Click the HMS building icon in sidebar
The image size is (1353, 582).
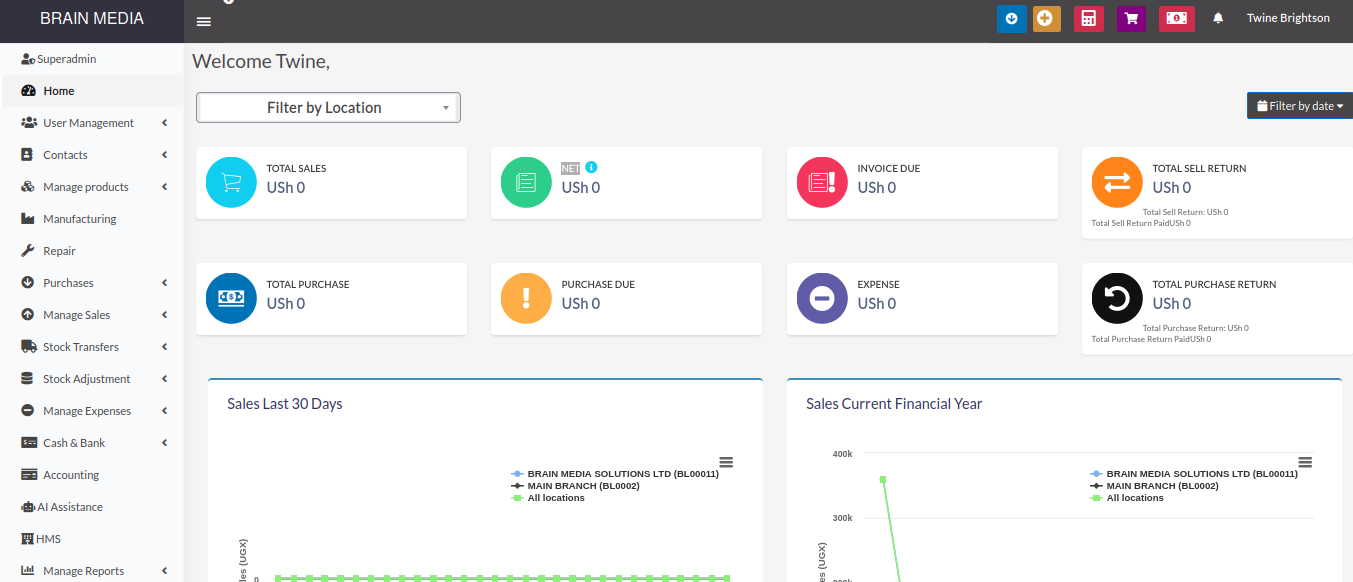click(x=28, y=539)
